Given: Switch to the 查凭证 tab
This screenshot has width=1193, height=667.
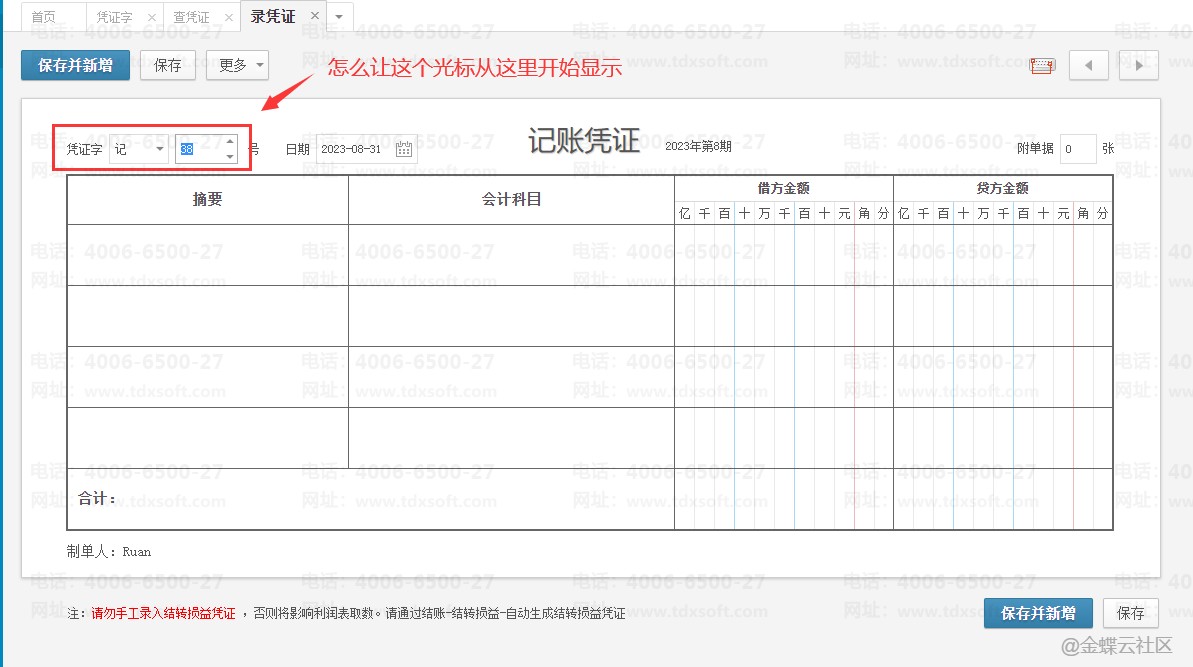Looking at the screenshot, I should 191,17.
